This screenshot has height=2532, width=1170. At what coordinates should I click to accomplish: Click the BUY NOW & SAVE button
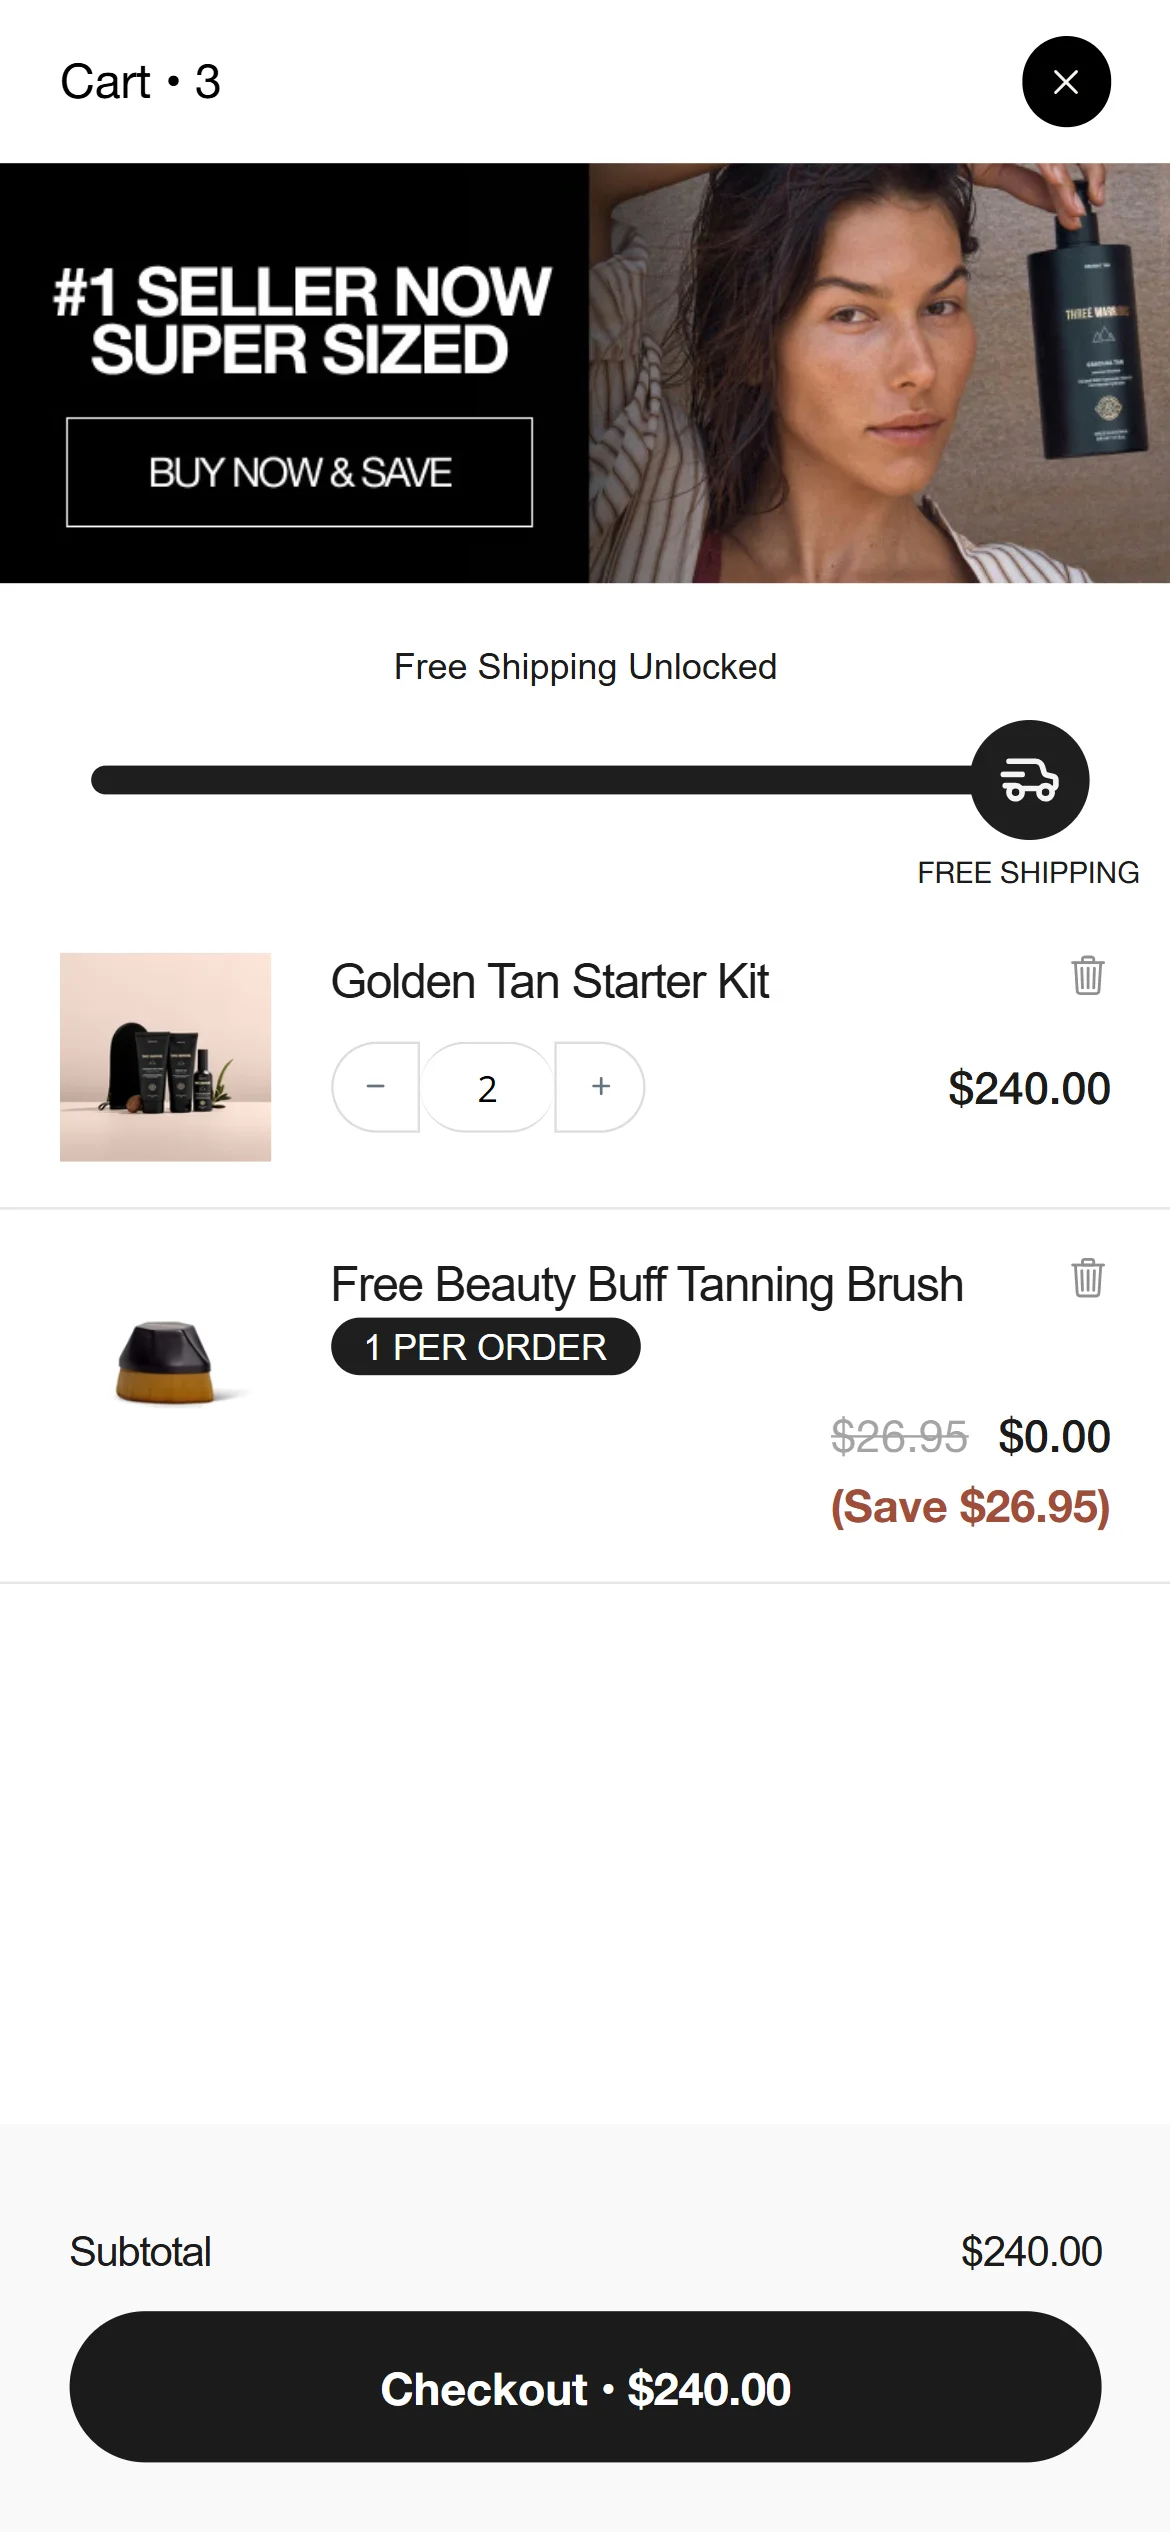tap(299, 472)
